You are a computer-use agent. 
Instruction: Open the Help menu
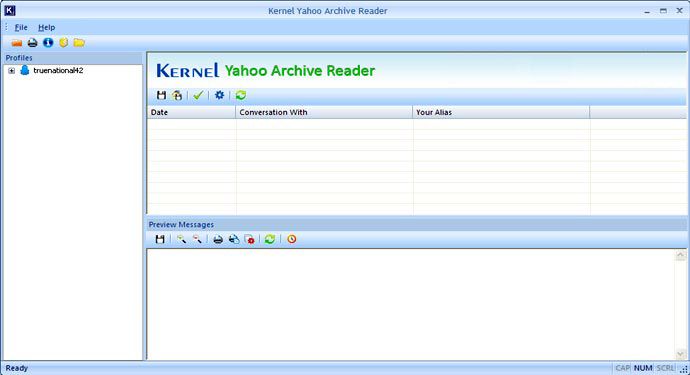click(x=47, y=27)
